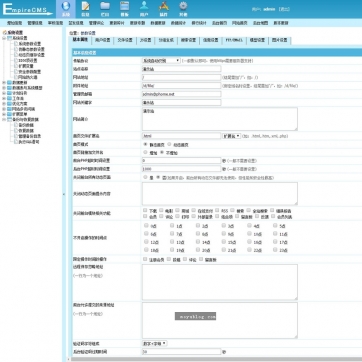The image size is (362, 362).
Task: Click the admin email input field
Action: [181, 94]
